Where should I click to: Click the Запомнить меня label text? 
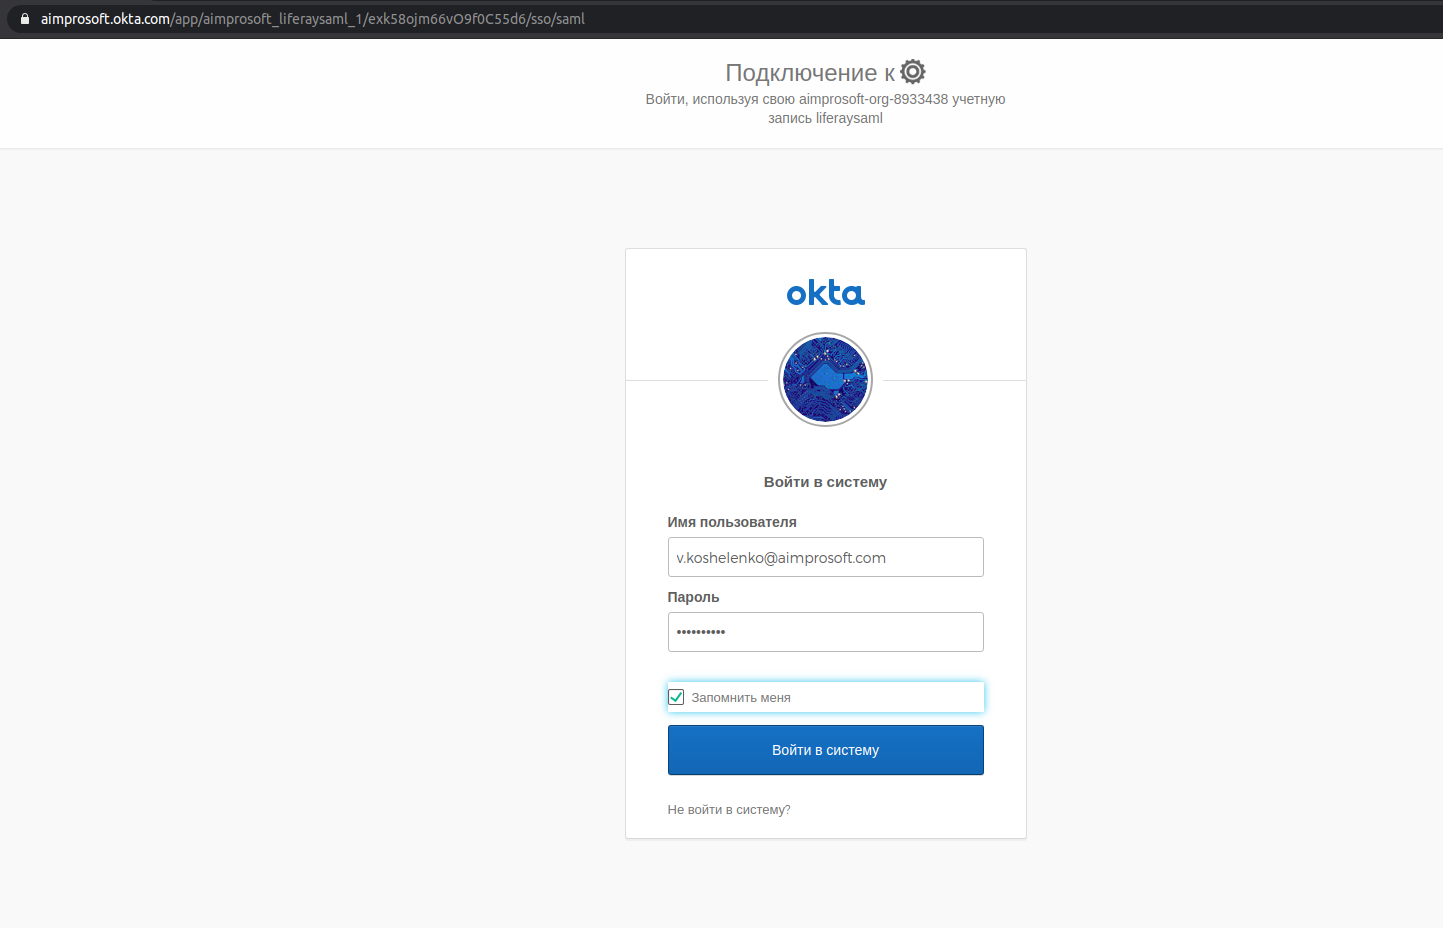[741, 698]
